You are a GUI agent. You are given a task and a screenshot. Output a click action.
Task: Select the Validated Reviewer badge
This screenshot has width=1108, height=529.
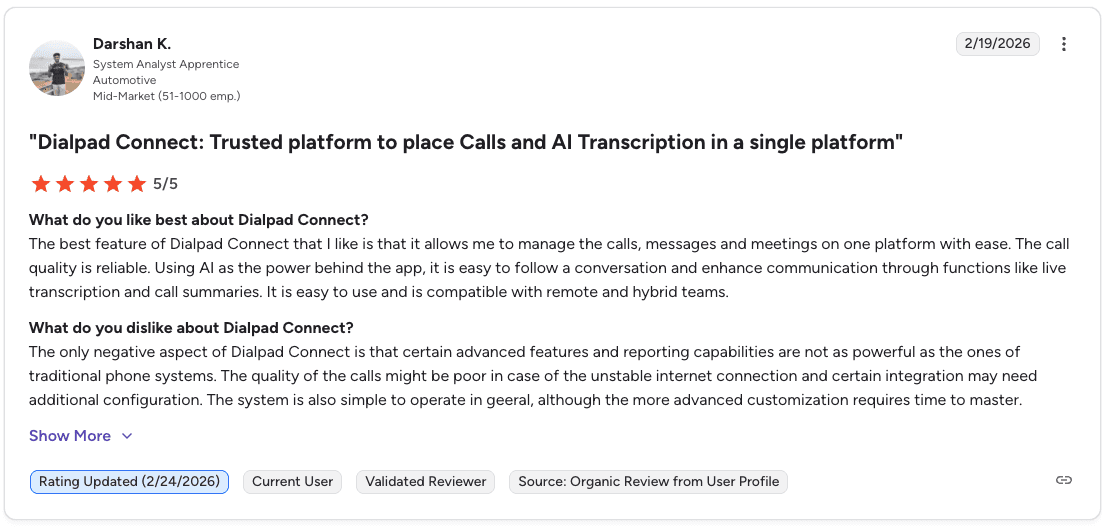[425, 482]
